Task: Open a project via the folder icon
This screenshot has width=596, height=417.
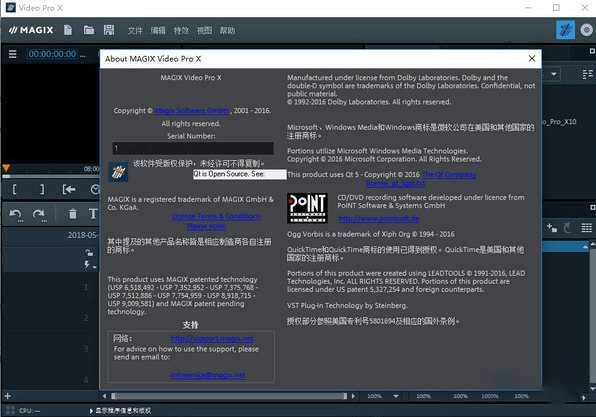Action: point(89,30)
